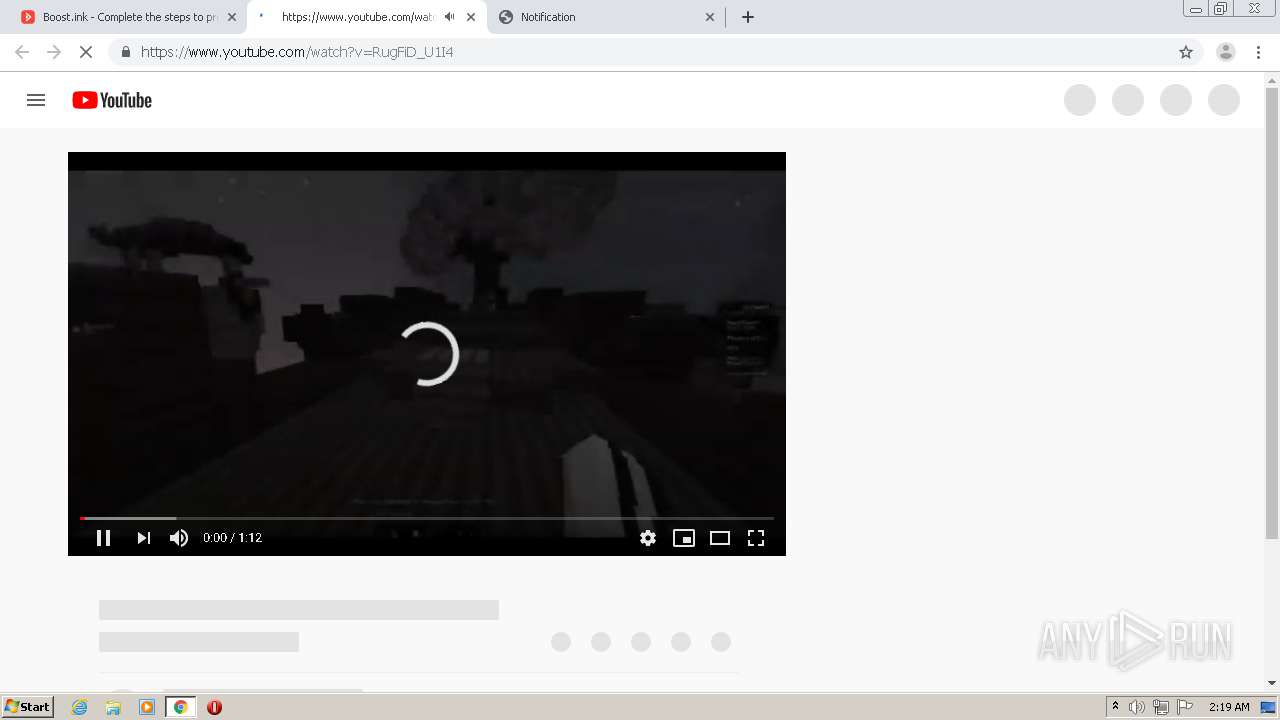Click the 0:00 / 1:12 time display
1280x720 pixels.
pos(232,538)
